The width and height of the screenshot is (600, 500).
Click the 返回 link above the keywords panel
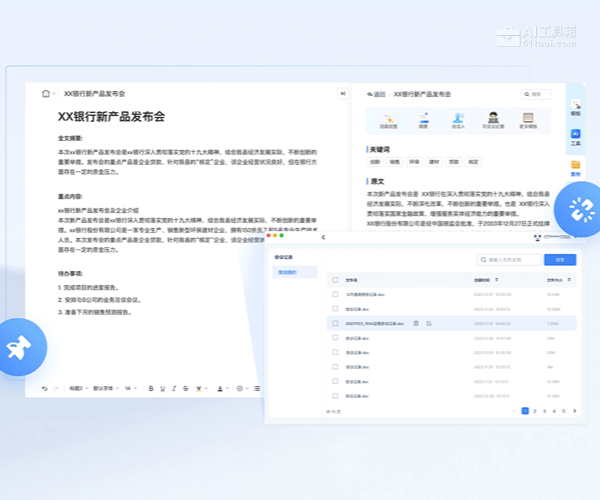click(x=377, y=94)
